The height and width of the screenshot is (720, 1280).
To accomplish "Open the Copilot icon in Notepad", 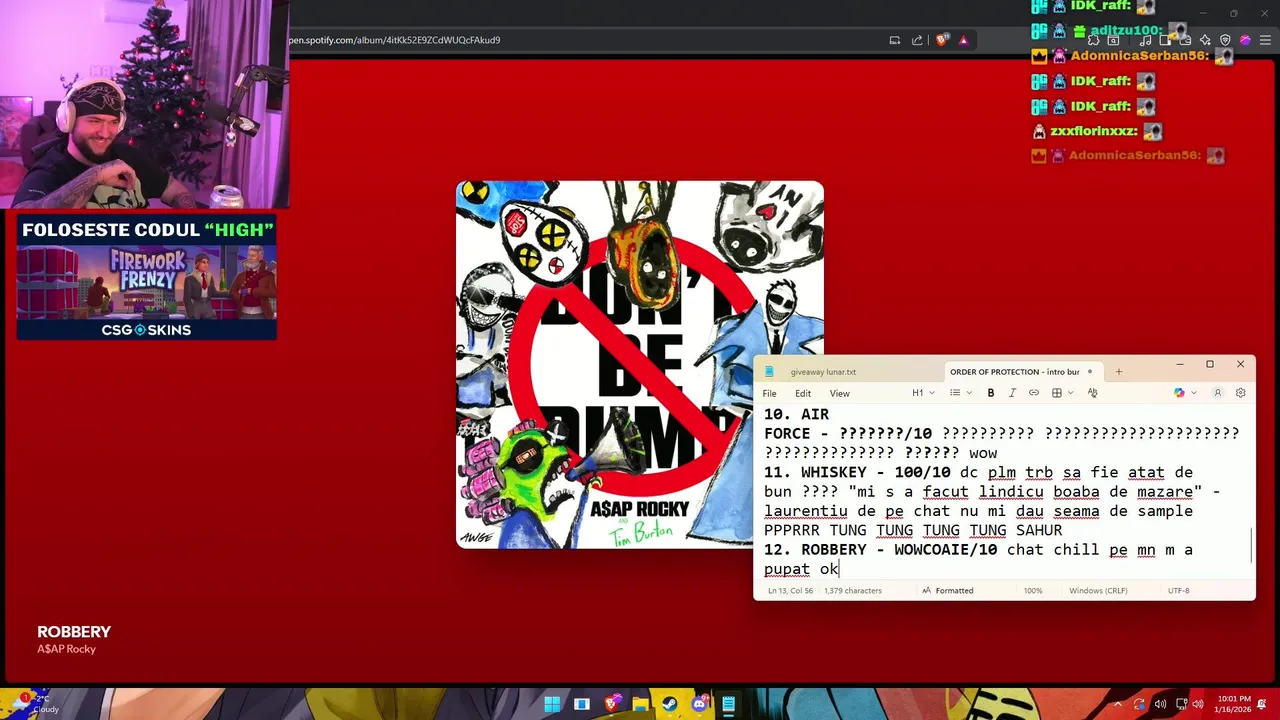I will point(1180,393).
